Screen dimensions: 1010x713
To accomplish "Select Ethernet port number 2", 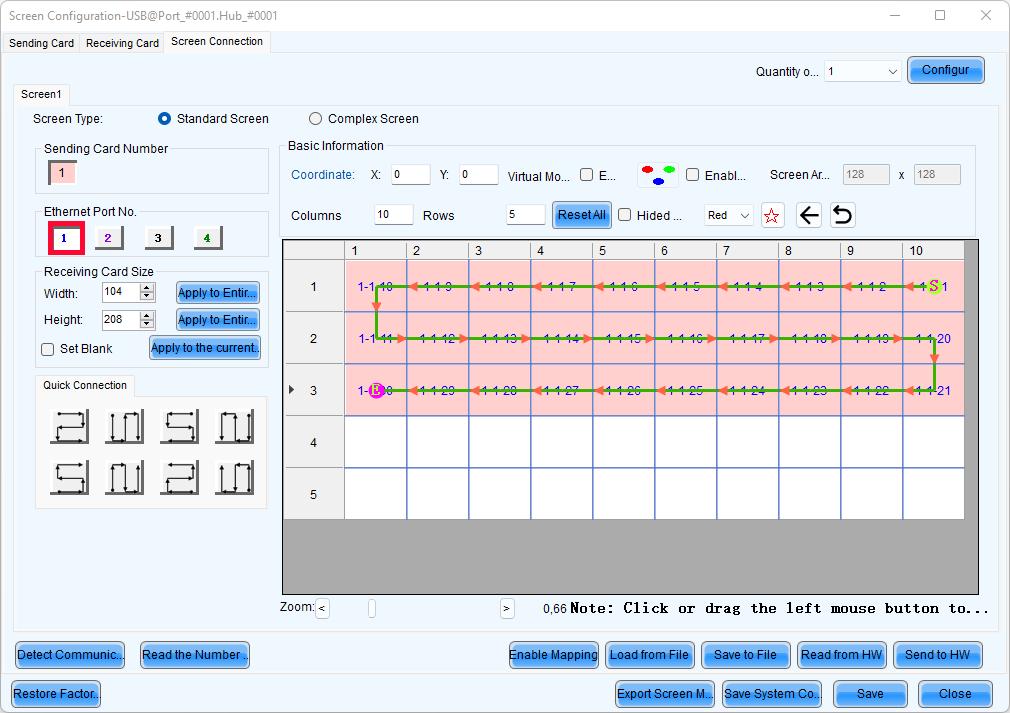I will [x=109, y=238].
